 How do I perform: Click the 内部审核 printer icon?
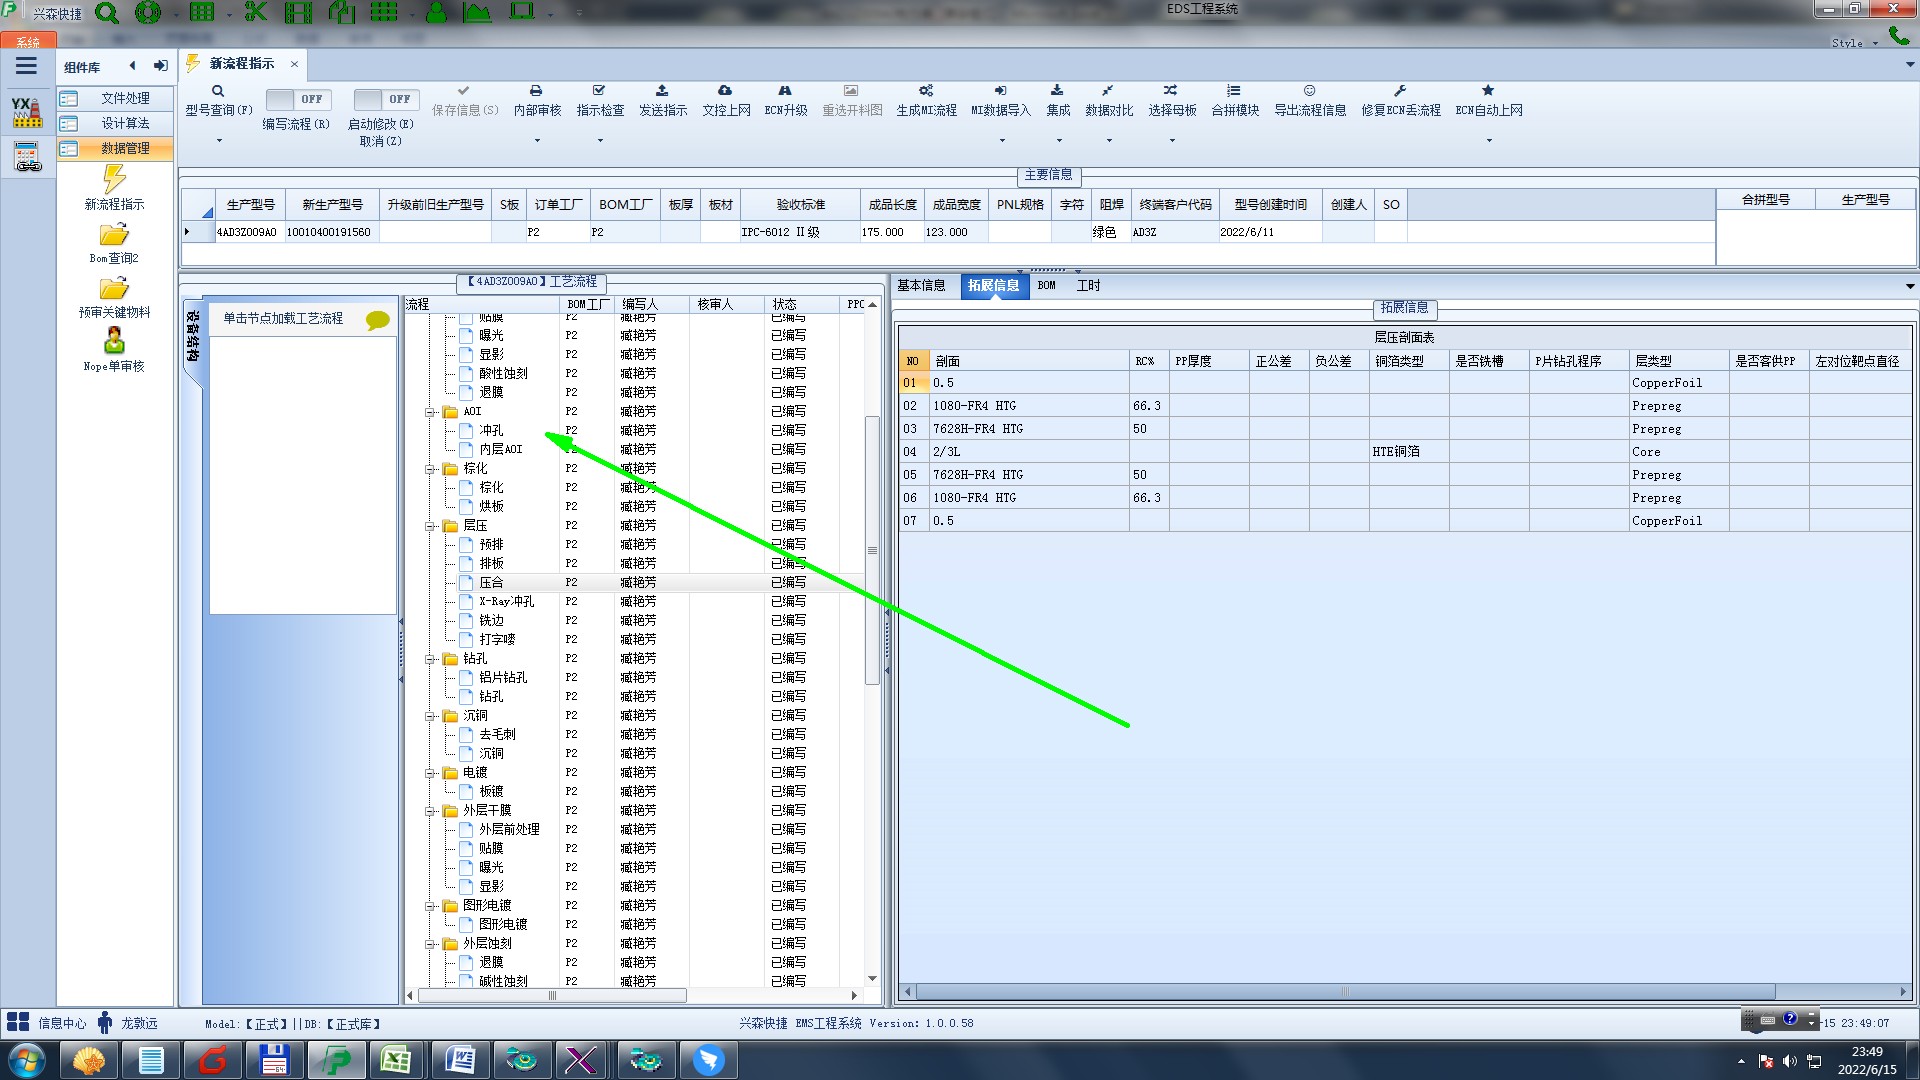536,91
